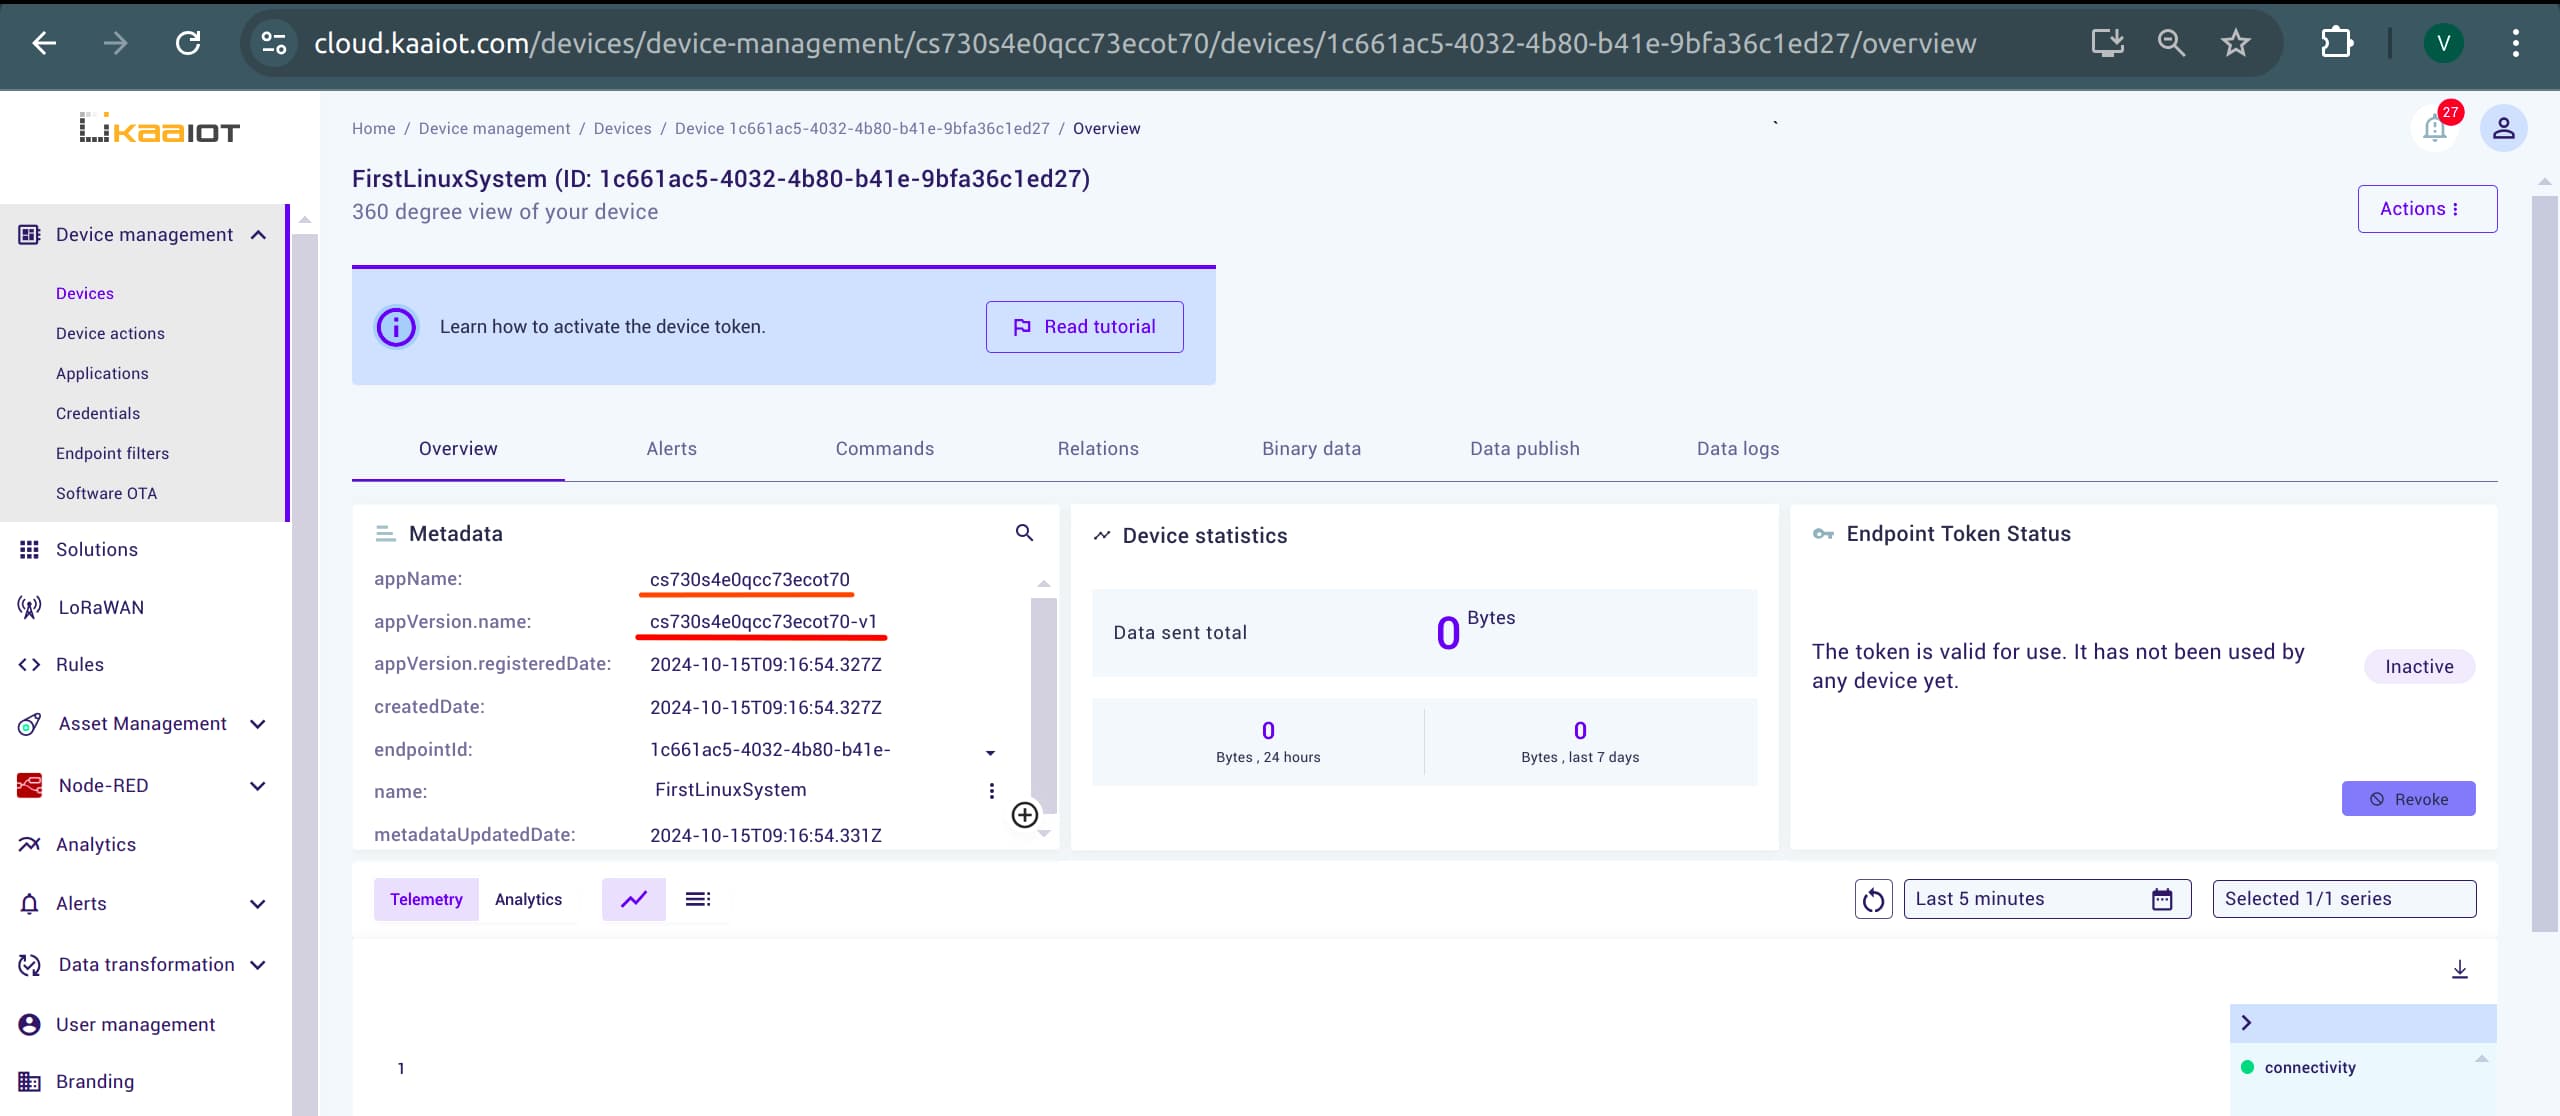Viewport: 2560px width, 1116px height.
Task: Open three-dot options for name field
Action: [x=991, y=791]
